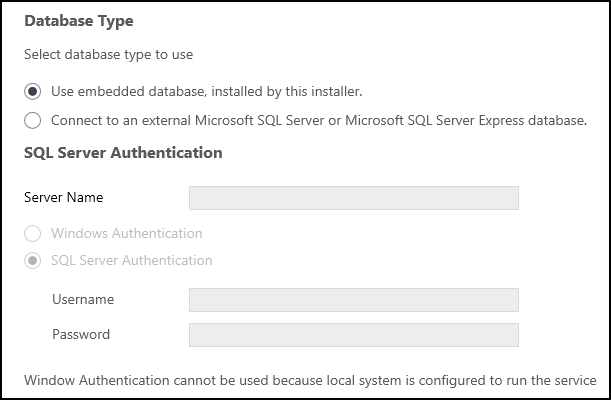This screenshot has height=400, width=611.
Task: Click 'SQL Server Express database' in external option
Action: pos(497,120)
